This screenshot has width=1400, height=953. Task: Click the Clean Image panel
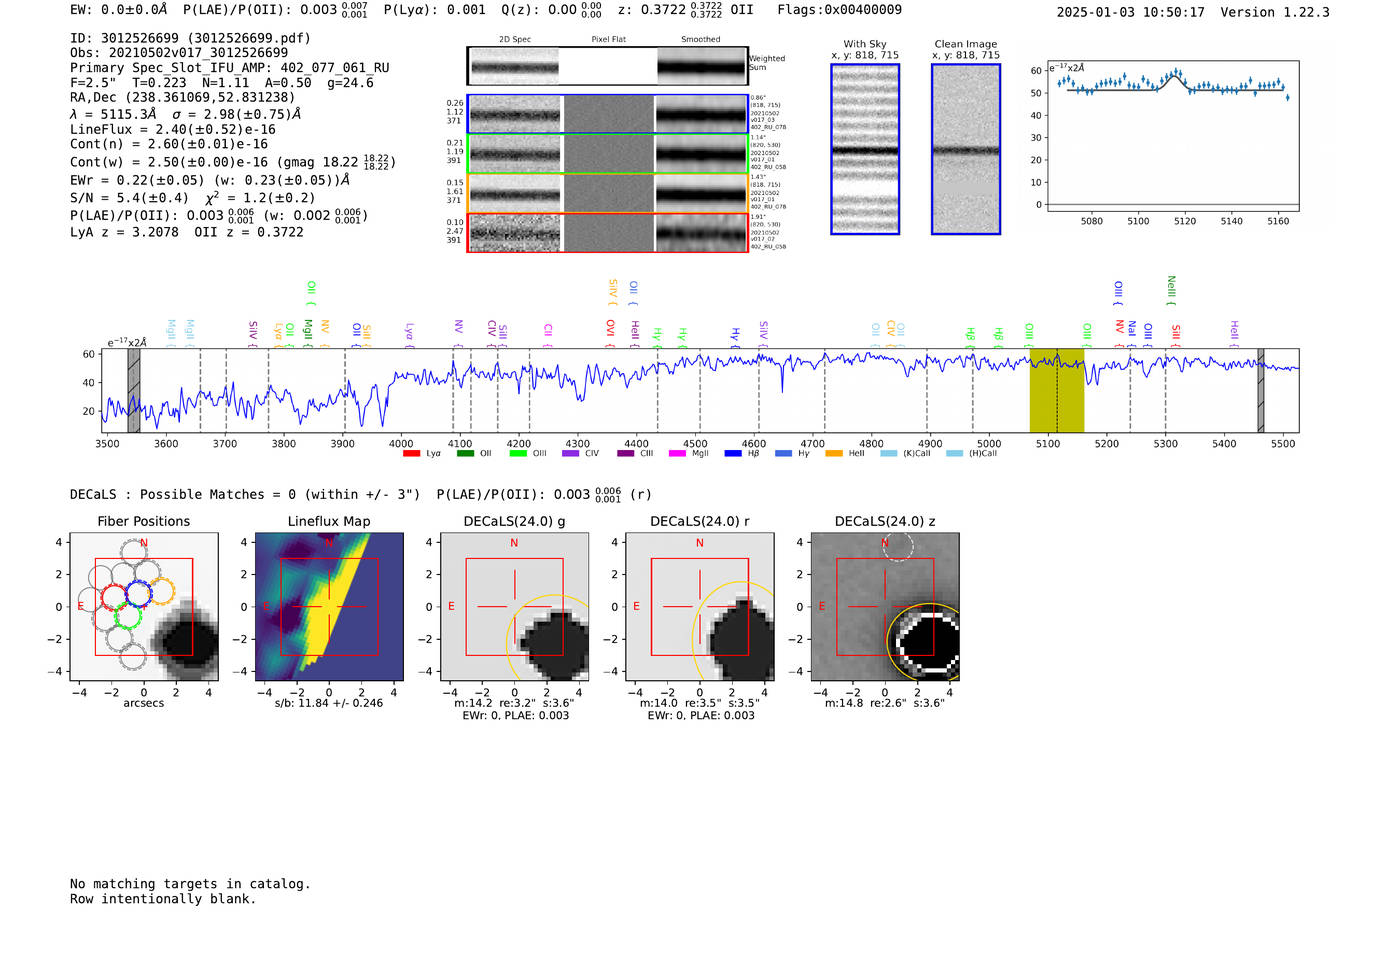[966, 149]
